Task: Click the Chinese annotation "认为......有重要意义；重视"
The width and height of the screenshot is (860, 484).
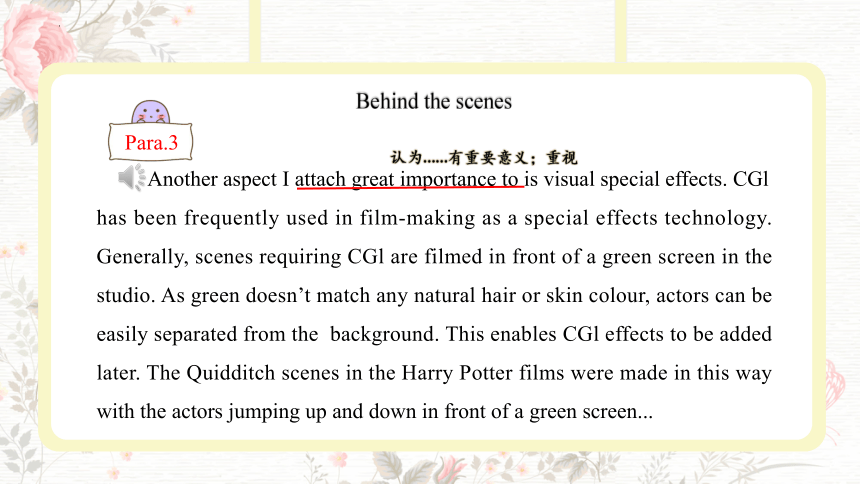Action: 484,157
